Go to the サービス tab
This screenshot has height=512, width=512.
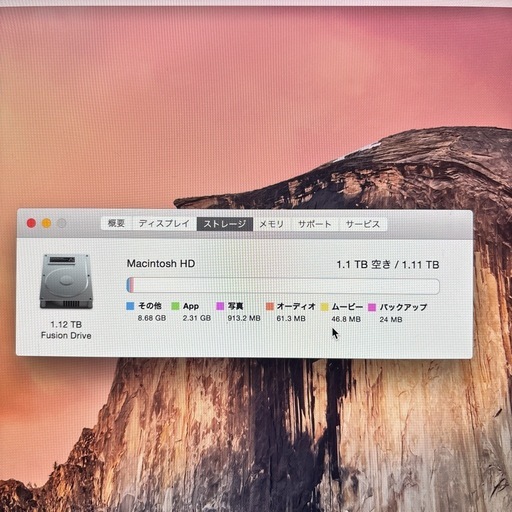(363, 224)
